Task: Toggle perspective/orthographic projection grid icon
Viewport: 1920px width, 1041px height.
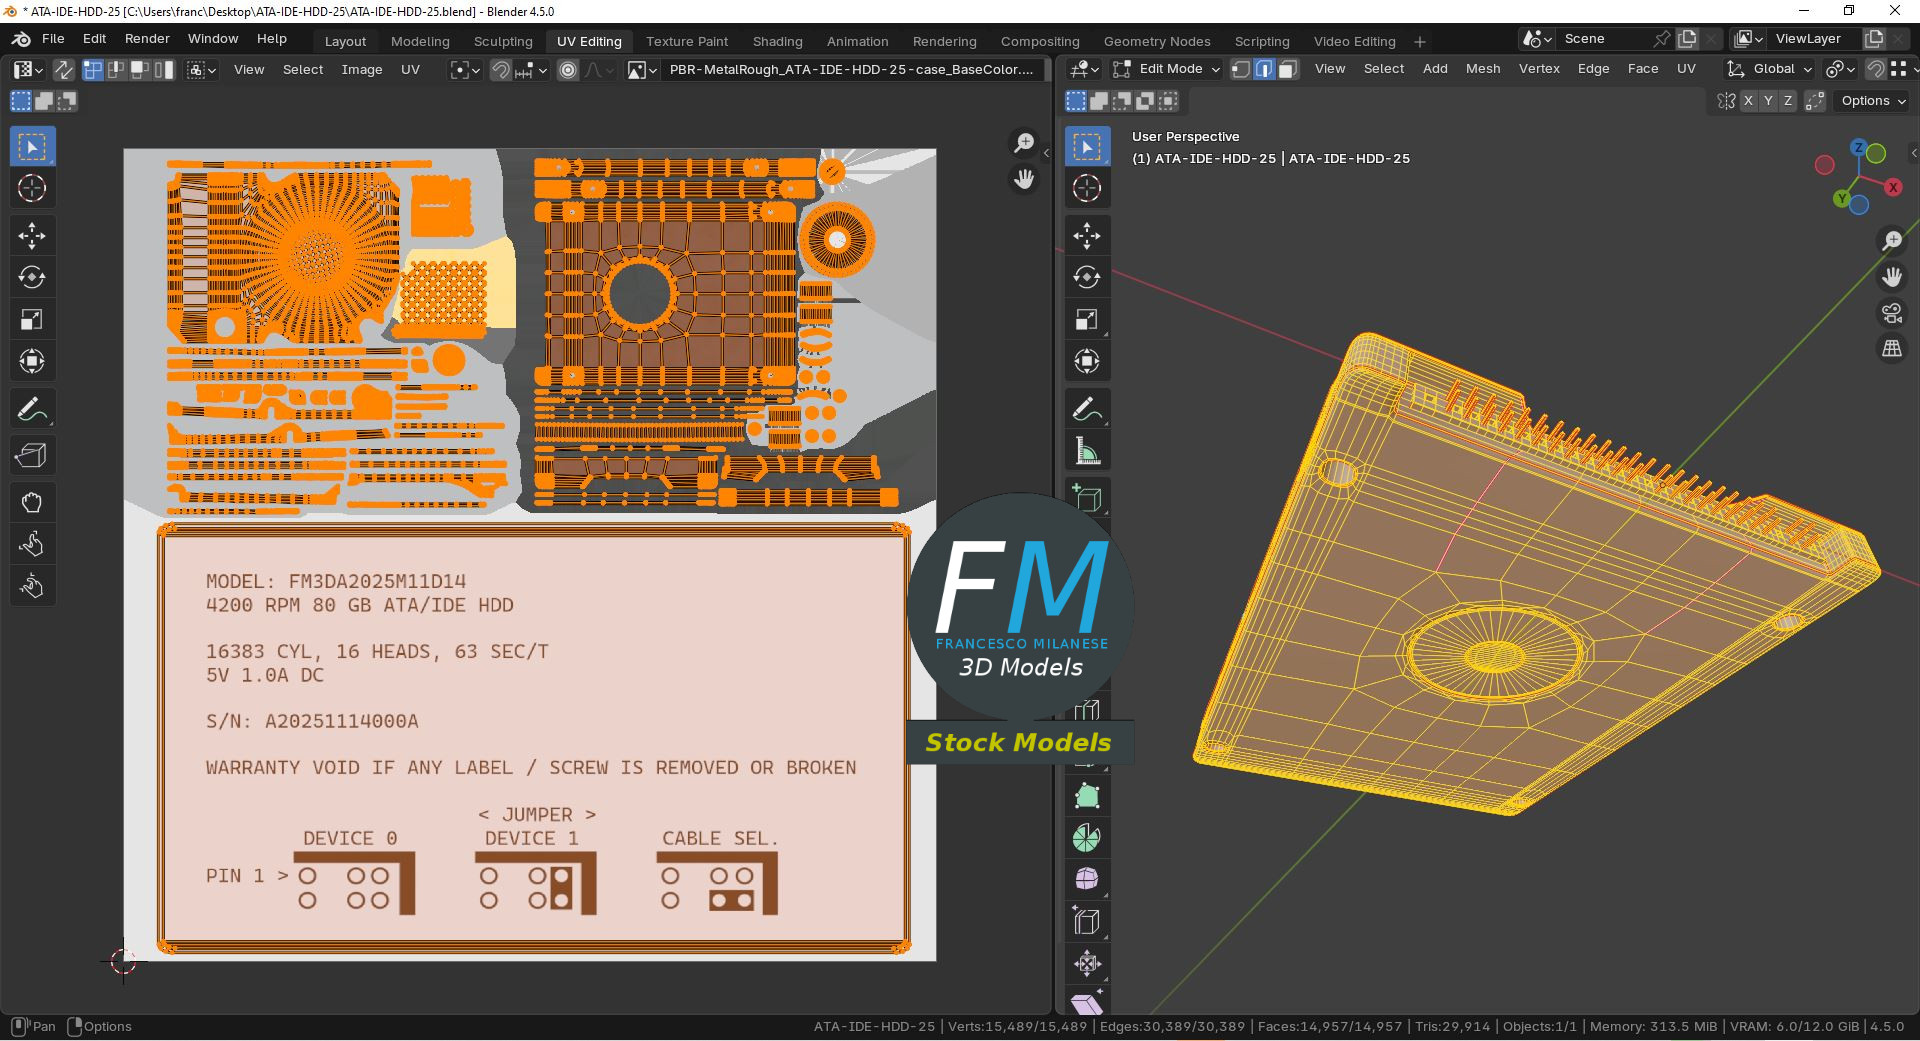Action: coord(1892,349)
